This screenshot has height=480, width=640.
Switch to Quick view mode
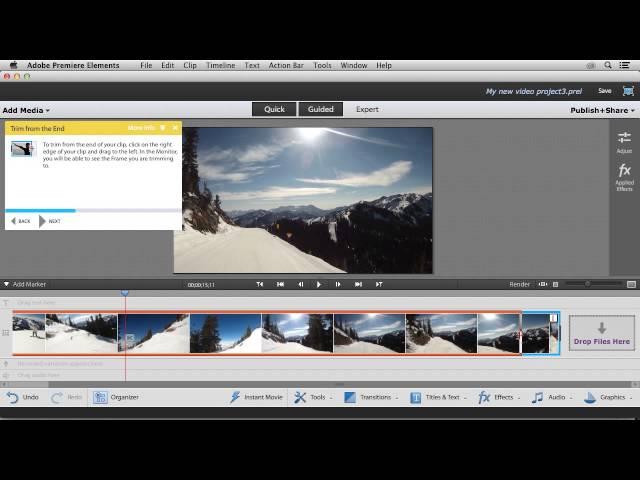click(x=274, y=109)
